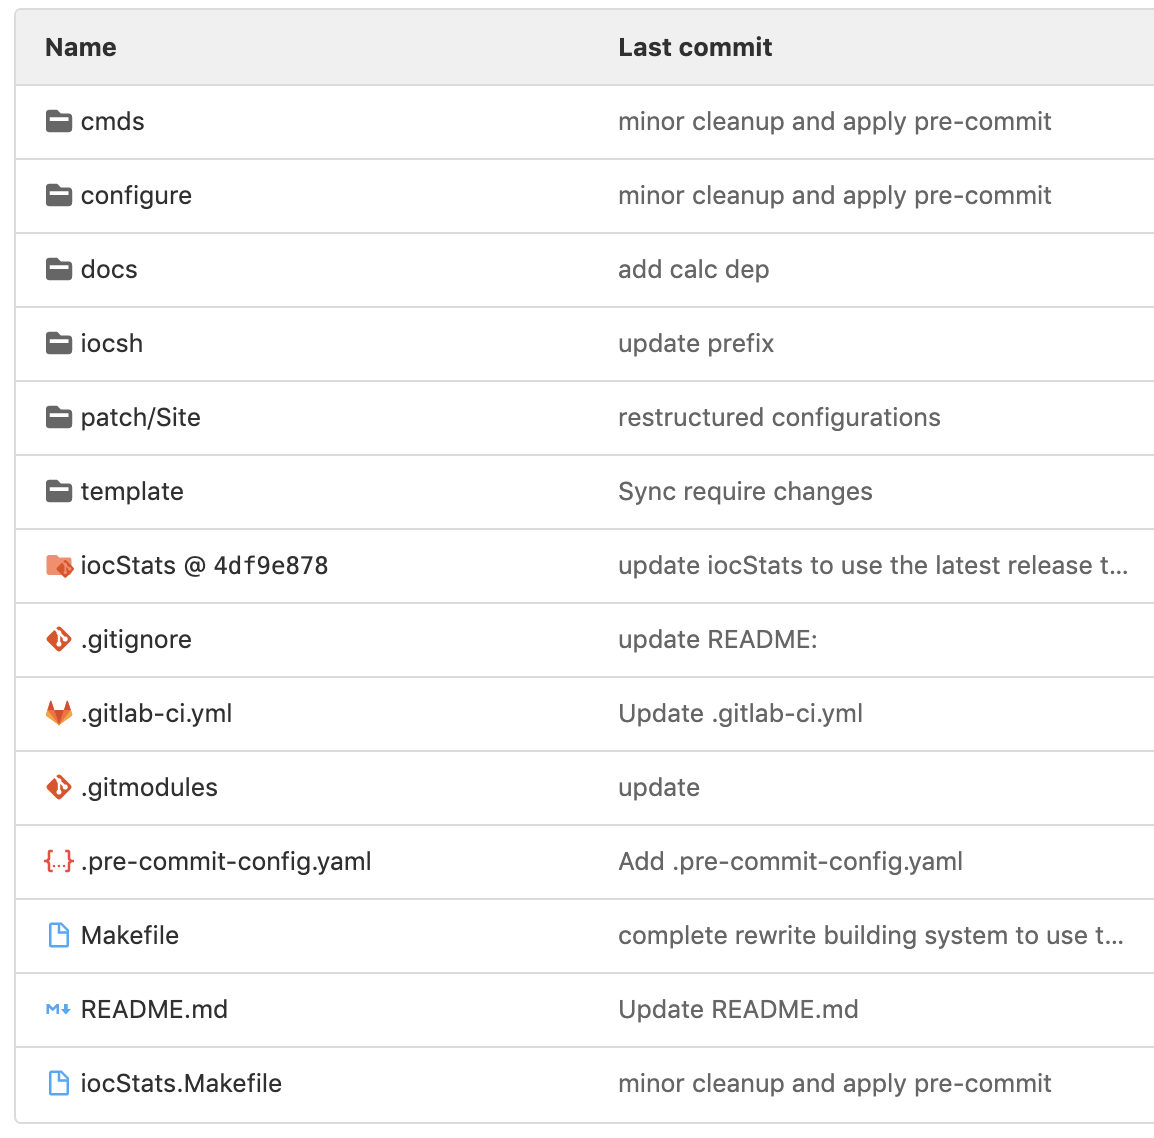Click the GitLab fox icon for .gitlab-ci.yml
1154x1138 pixels.
coord(59,714)
